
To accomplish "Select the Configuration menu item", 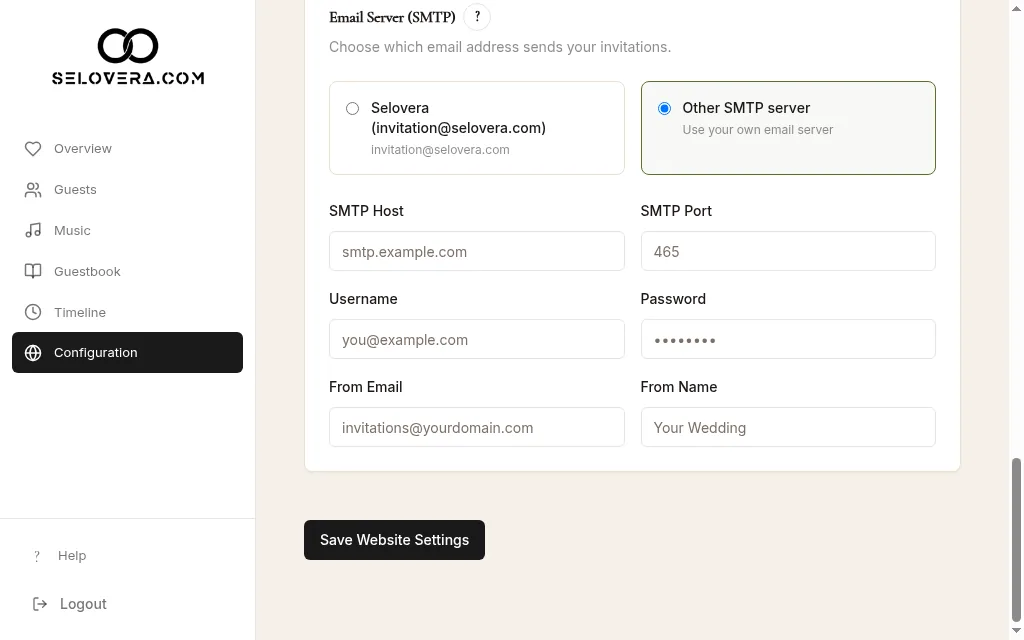I will click(127, 353).
